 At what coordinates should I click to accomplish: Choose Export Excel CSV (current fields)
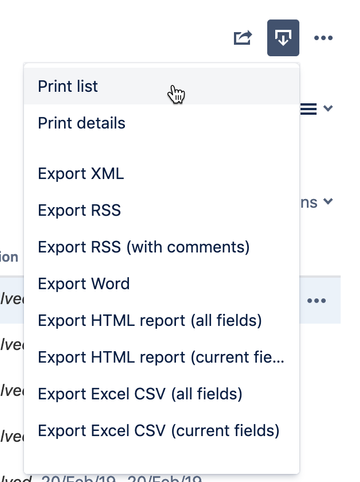click(x=162, y=430)
